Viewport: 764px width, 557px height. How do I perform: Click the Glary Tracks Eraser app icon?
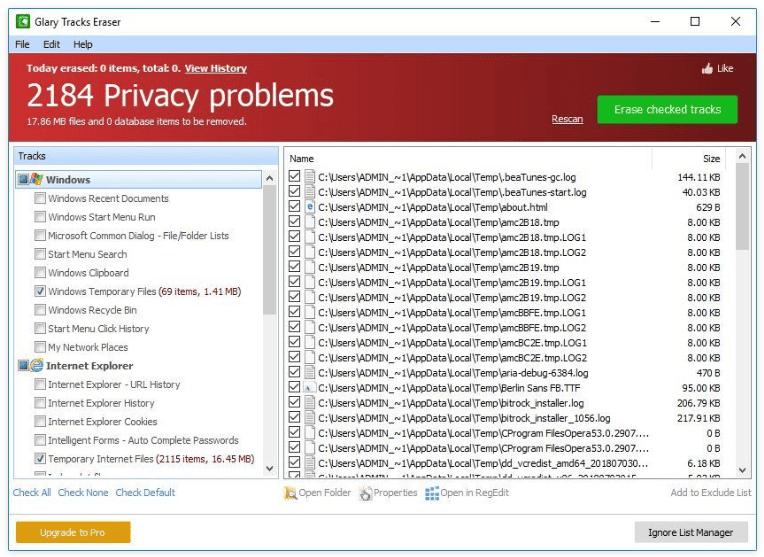[22, 22]
